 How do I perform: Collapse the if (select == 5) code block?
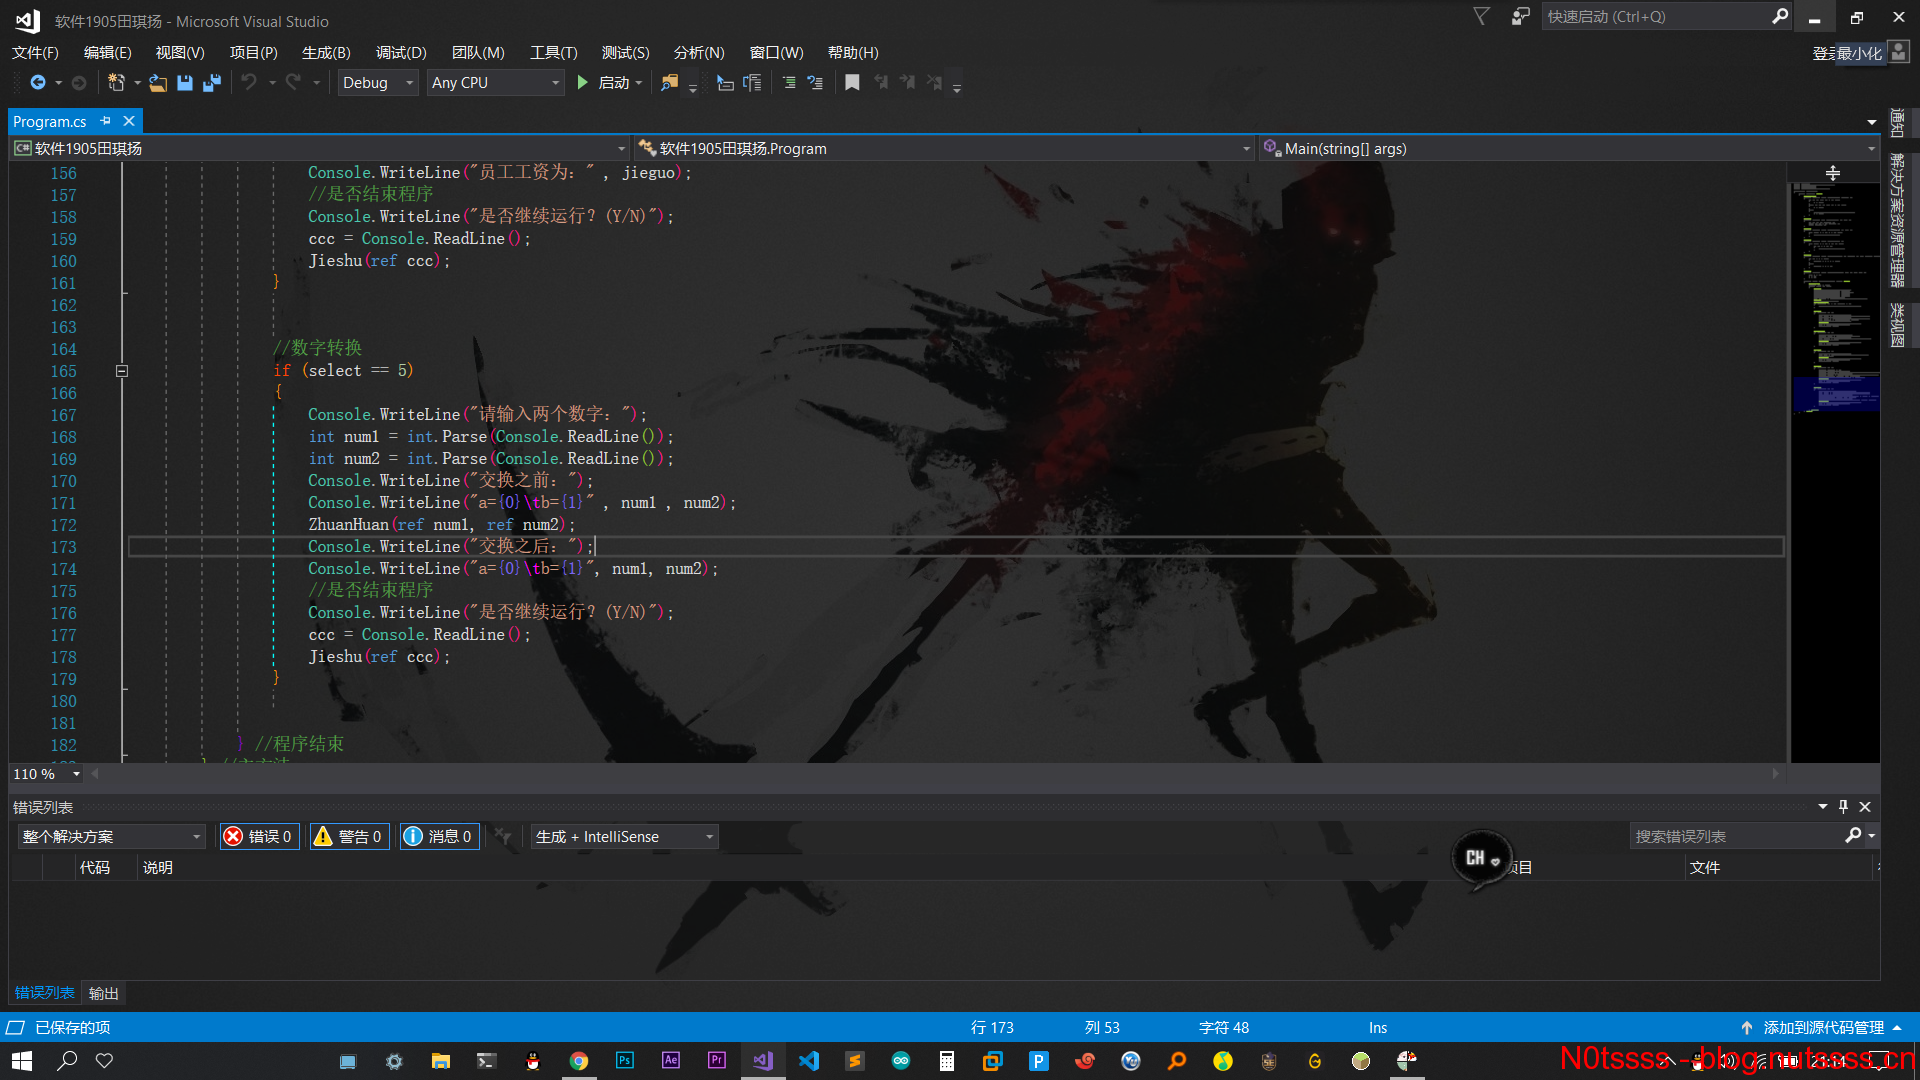(122, 371)
